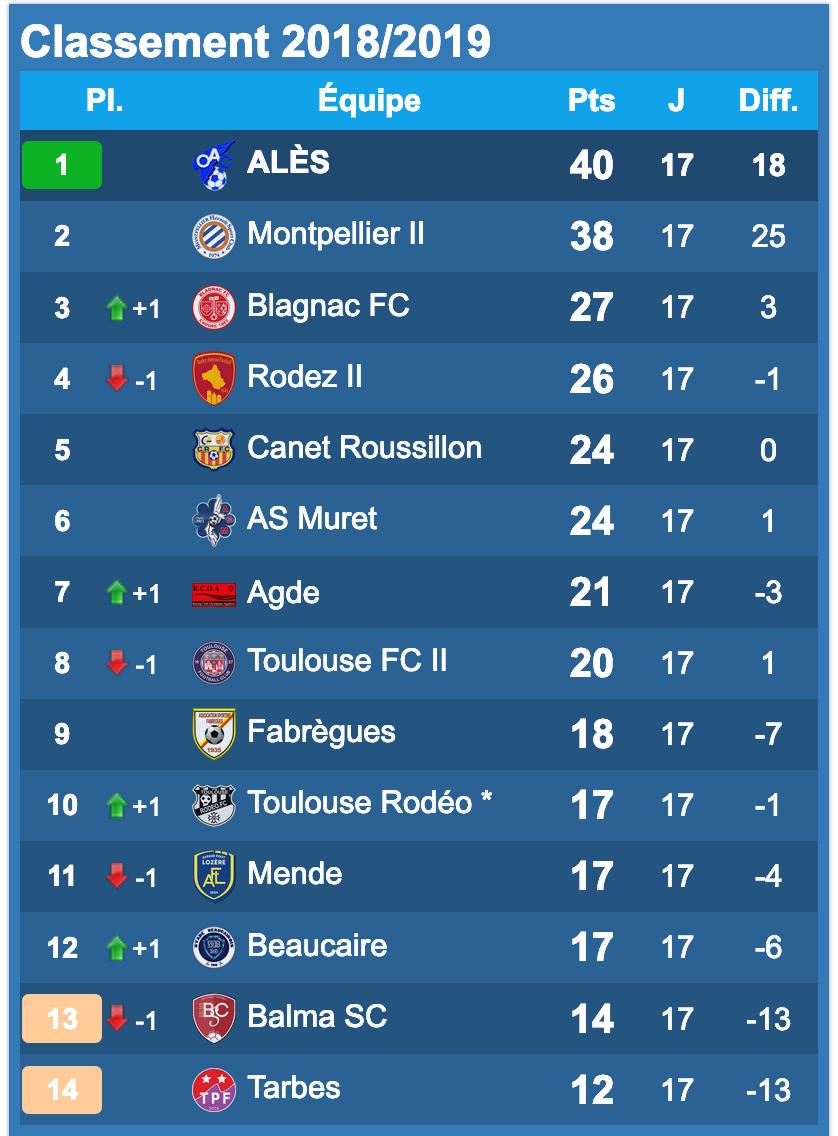
Task: Click red down arrow beside Rodez II
Action: point(117,379)
